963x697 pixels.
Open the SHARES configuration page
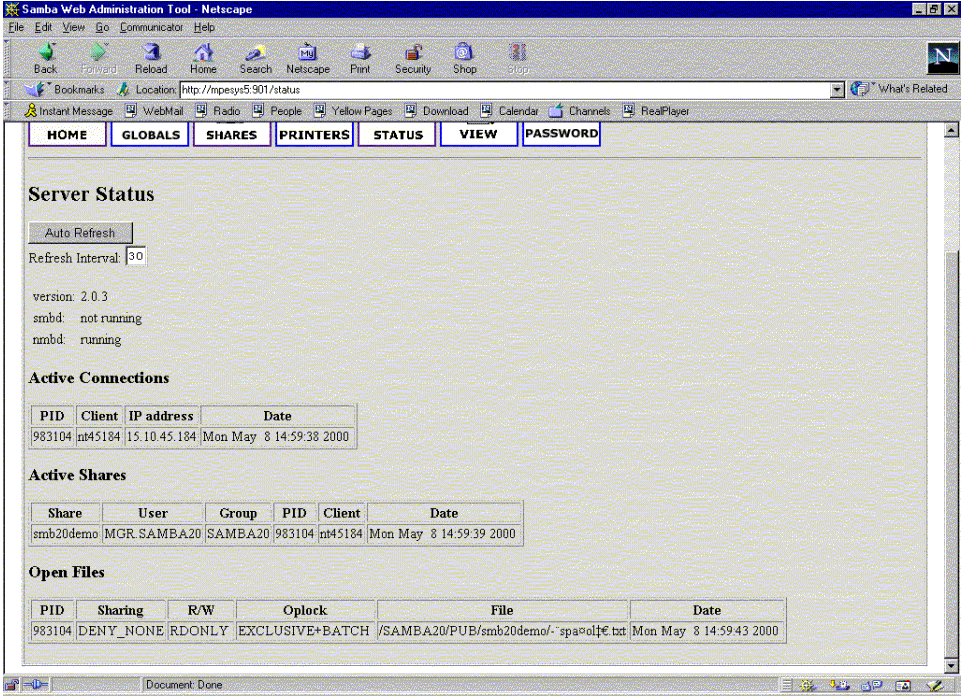(232, 134)
